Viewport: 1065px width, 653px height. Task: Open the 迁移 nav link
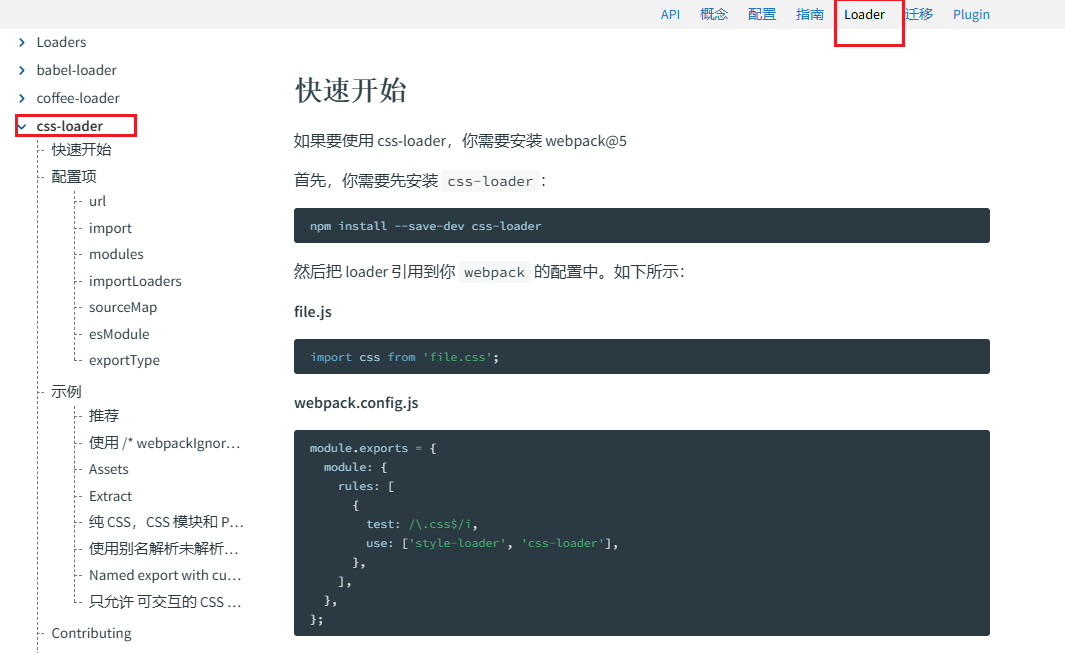919,14
